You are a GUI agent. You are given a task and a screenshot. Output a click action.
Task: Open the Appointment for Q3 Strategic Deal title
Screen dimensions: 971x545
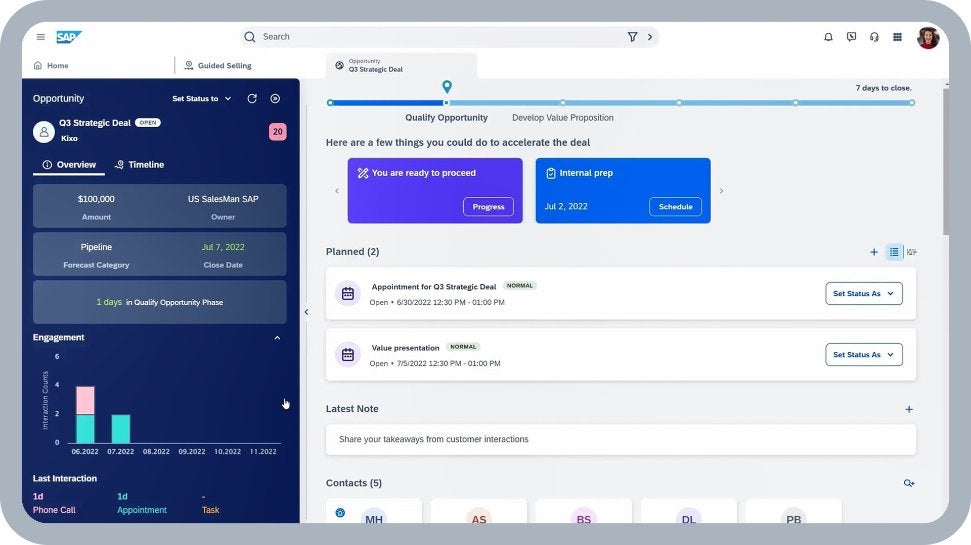(x=433, y=287)
